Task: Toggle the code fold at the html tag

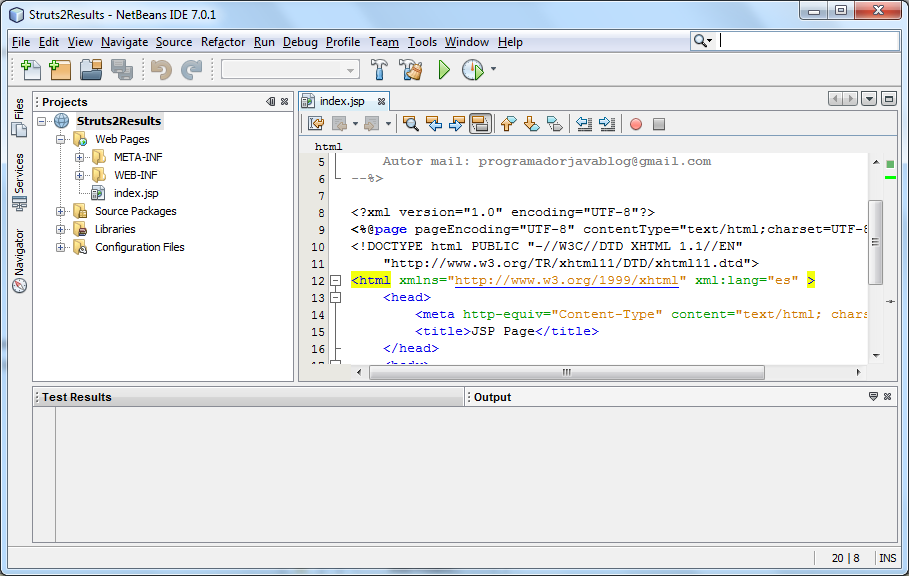Action: pos(336,280)
